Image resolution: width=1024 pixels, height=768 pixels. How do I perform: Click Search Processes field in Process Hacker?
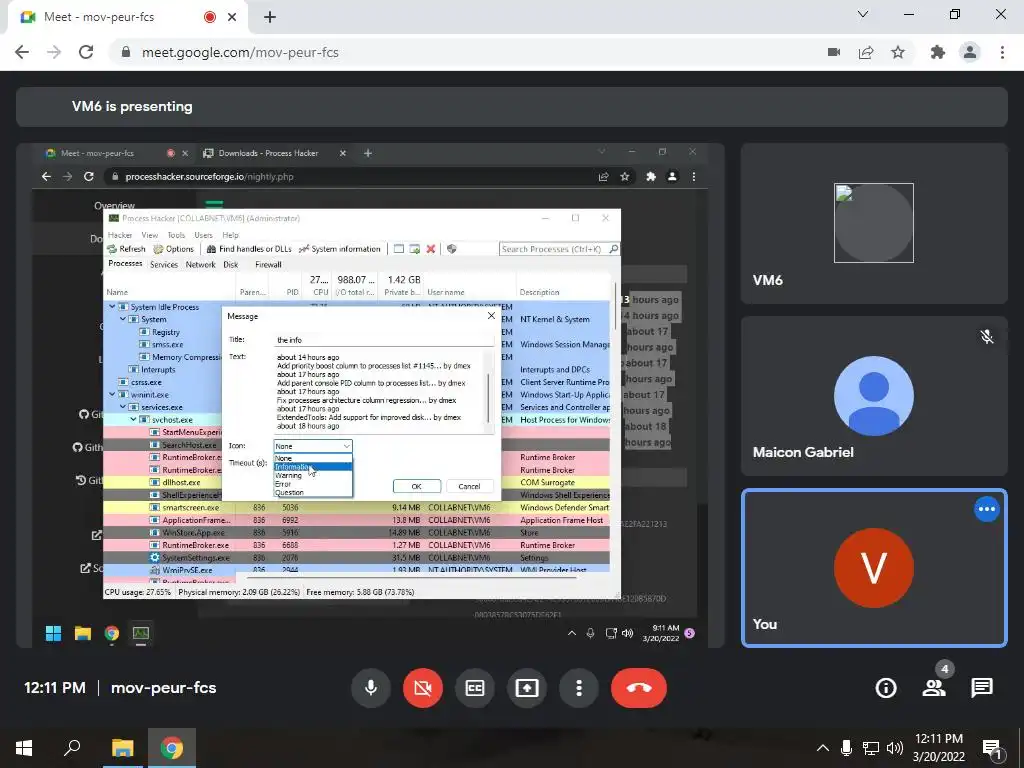click(x=559, y=249)
